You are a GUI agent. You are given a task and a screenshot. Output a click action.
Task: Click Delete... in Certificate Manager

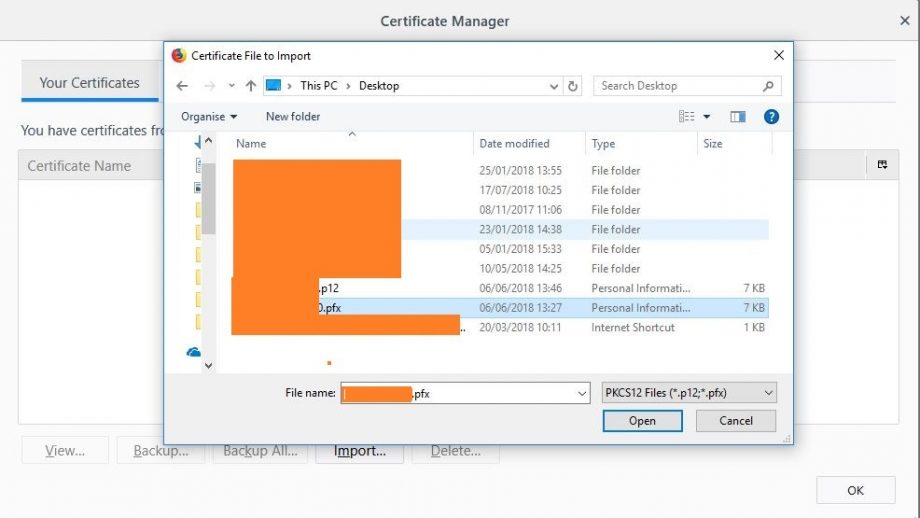[455, 451]
